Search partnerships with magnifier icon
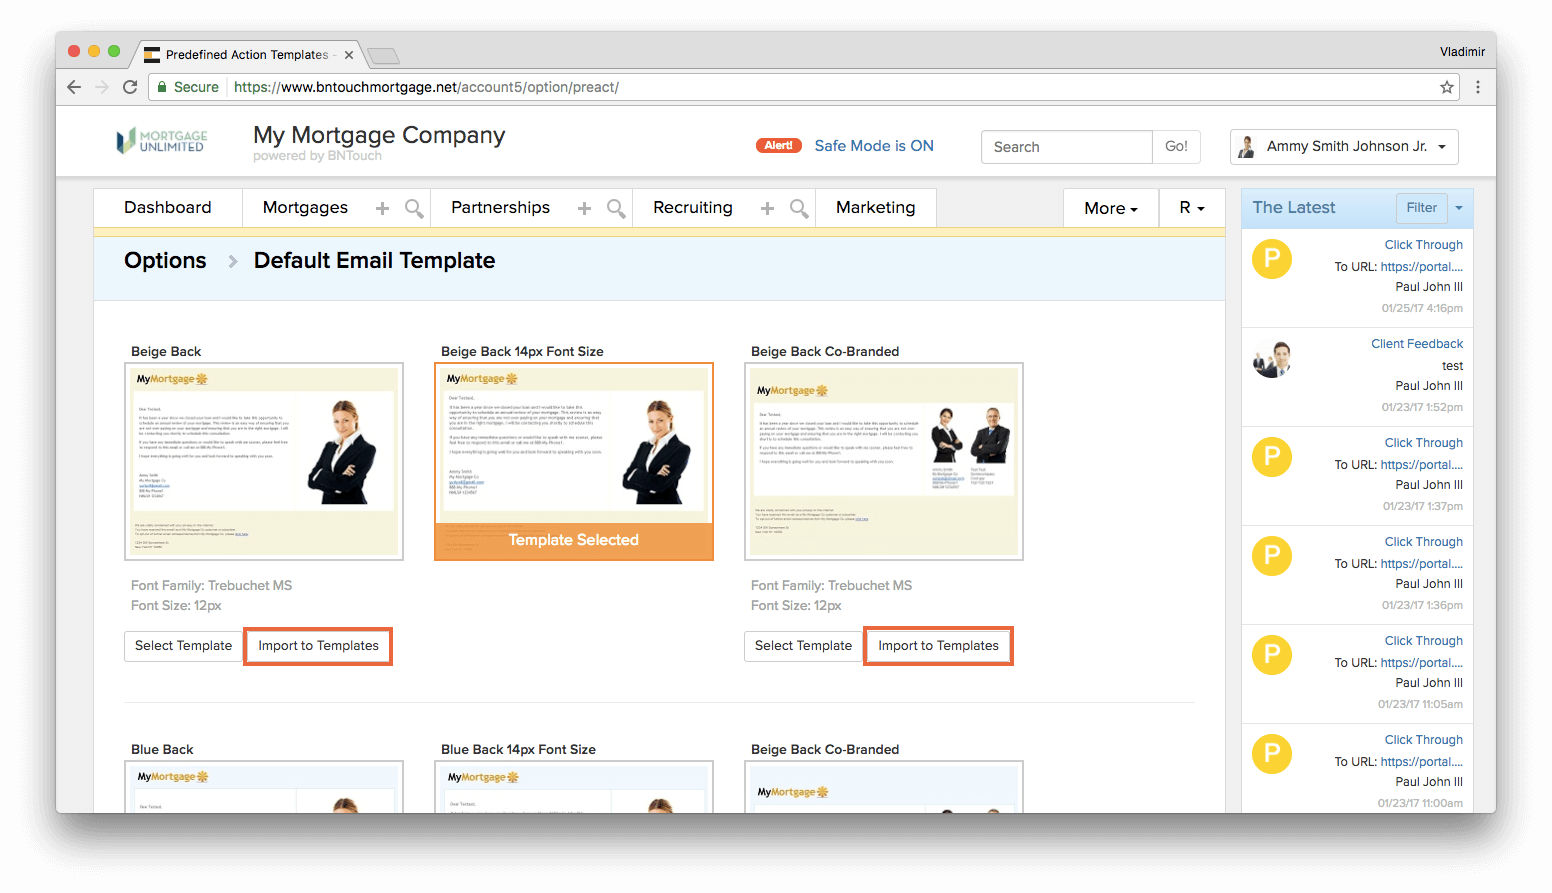 pyautogui.click(x=616, y=208)
